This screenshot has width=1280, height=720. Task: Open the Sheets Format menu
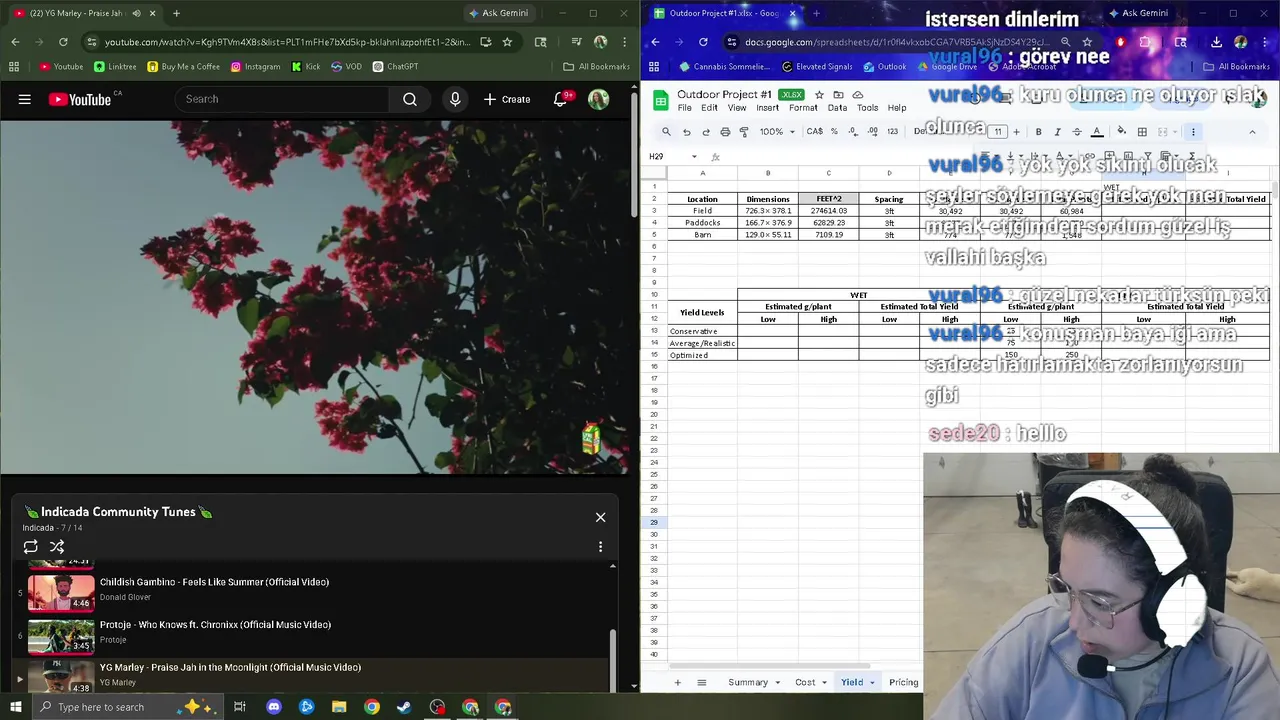pyautogui.click(x=803, y=108)
